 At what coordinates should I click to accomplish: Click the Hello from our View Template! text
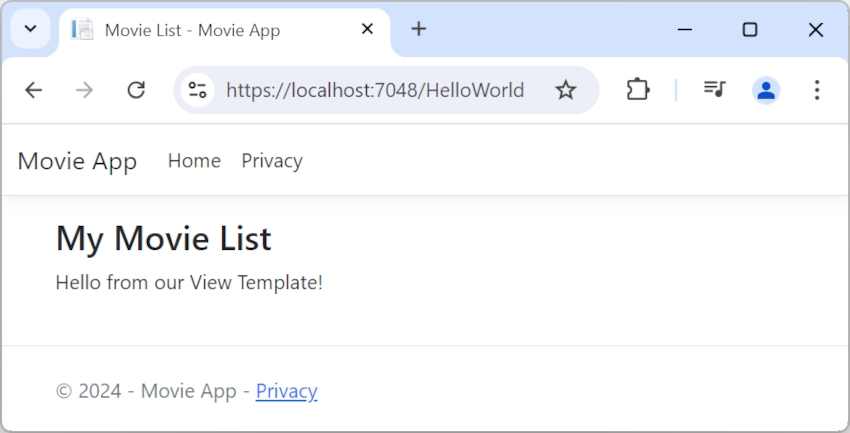tap(189, 282)
